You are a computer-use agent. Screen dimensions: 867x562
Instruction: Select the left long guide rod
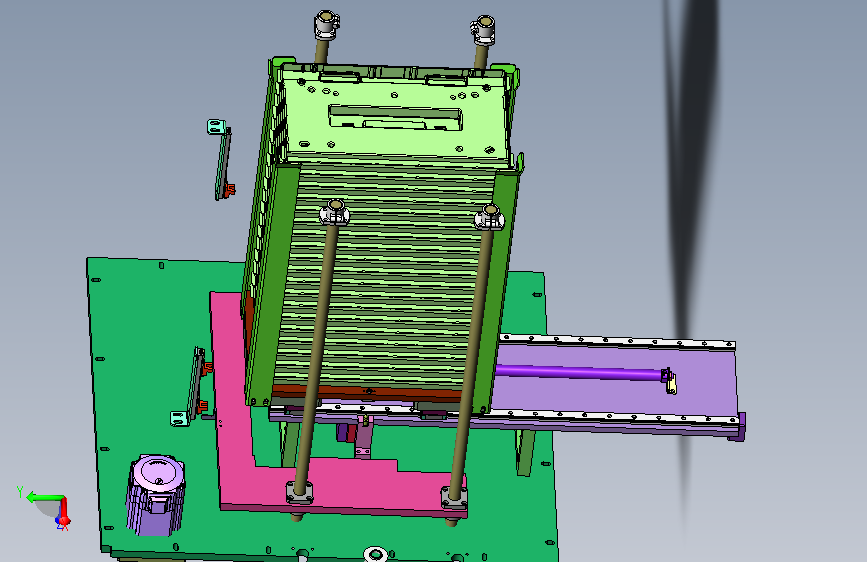click(x=316, y=354)
